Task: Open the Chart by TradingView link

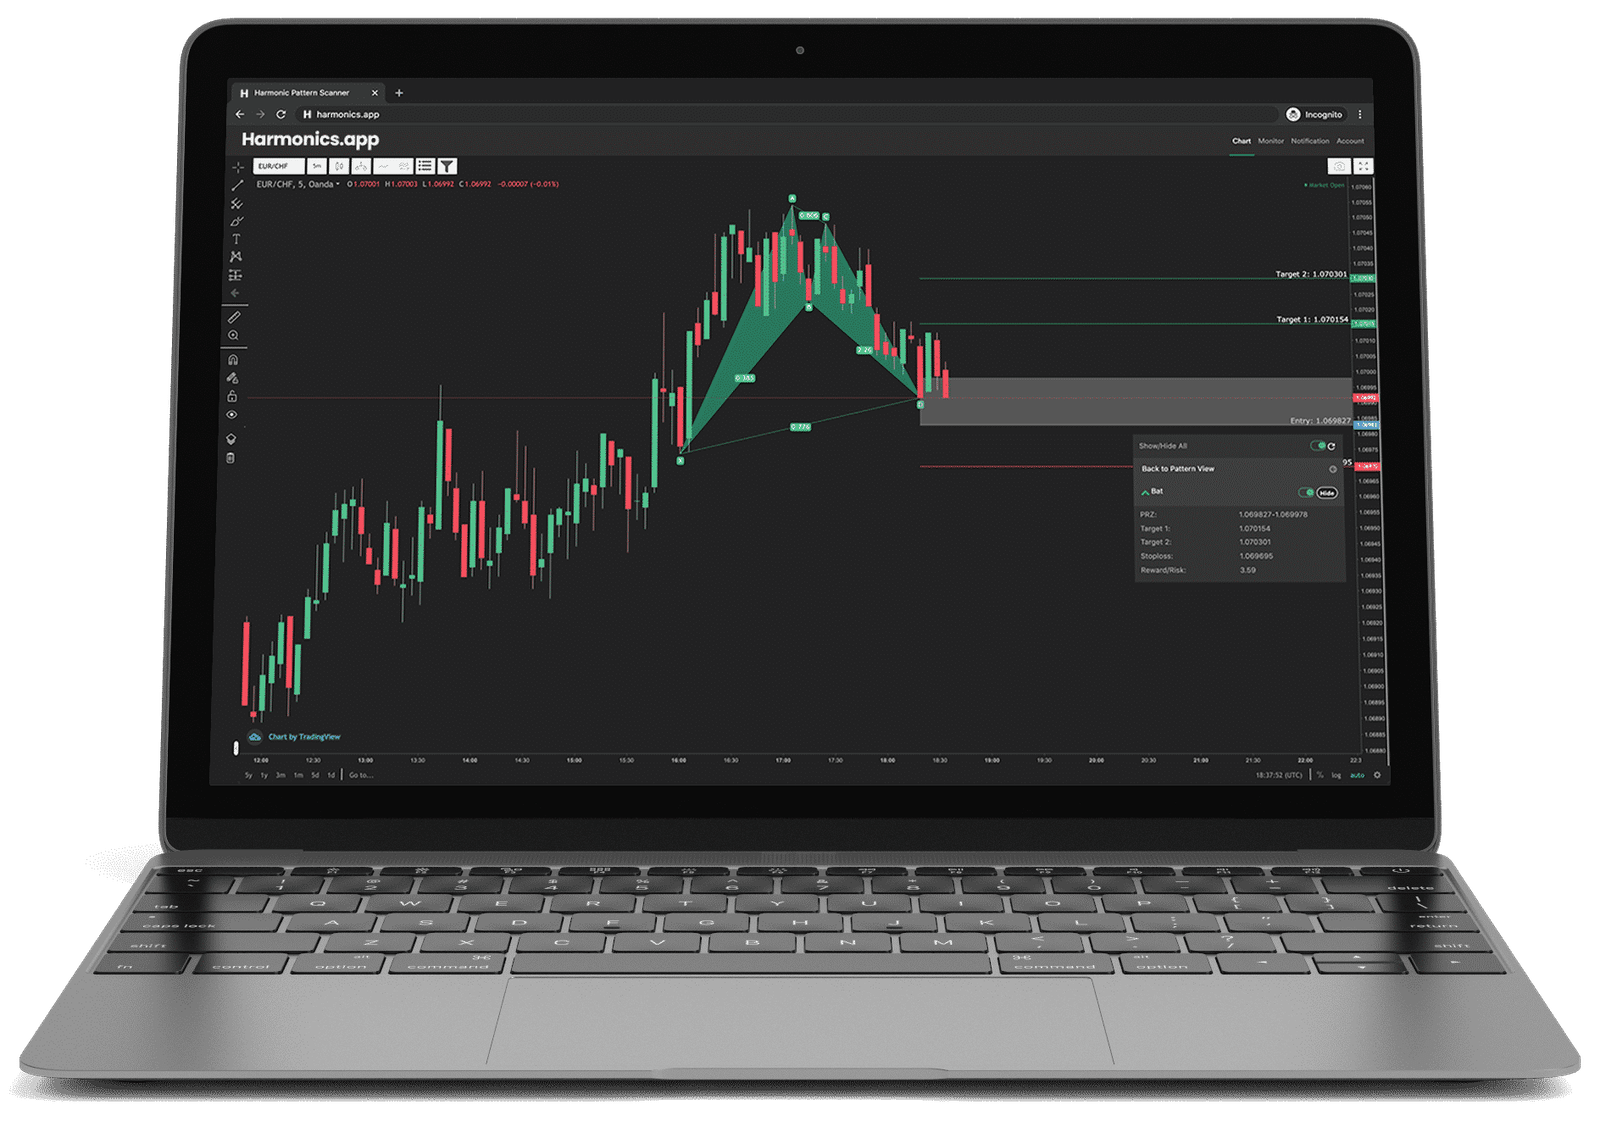Action: click(304, 737)
